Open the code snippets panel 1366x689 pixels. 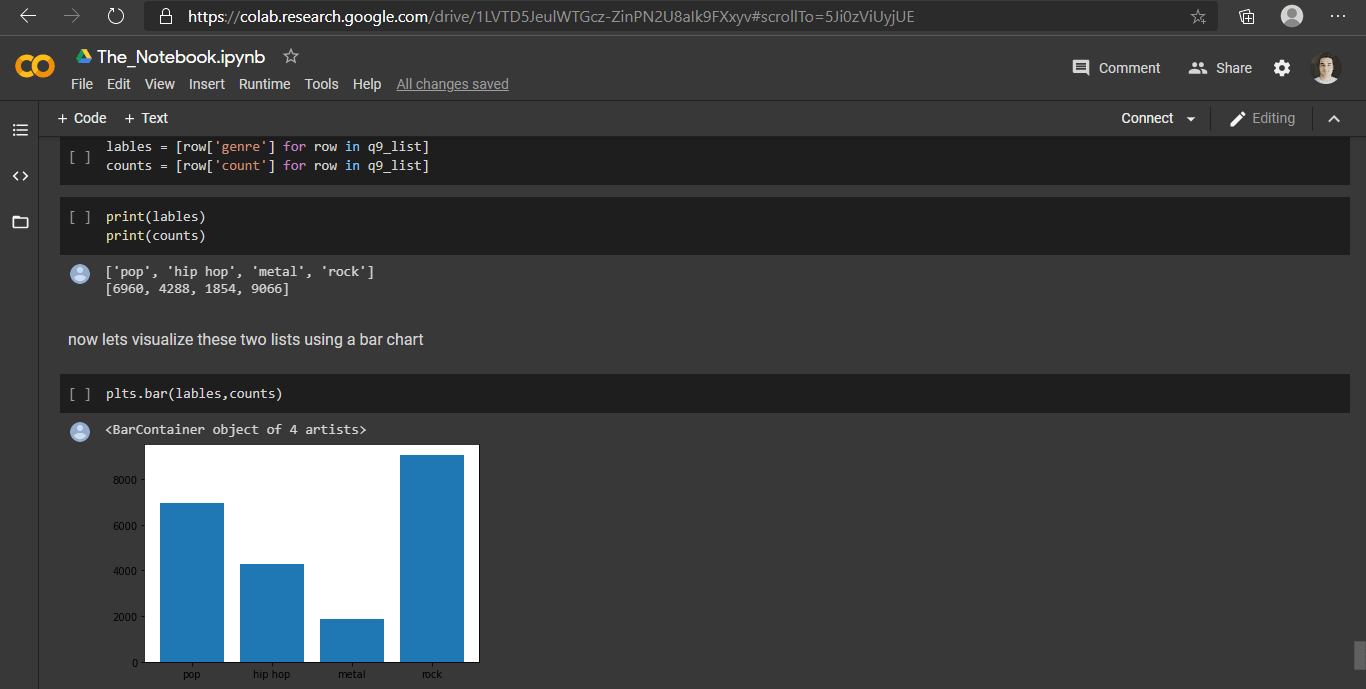point(20,176)
